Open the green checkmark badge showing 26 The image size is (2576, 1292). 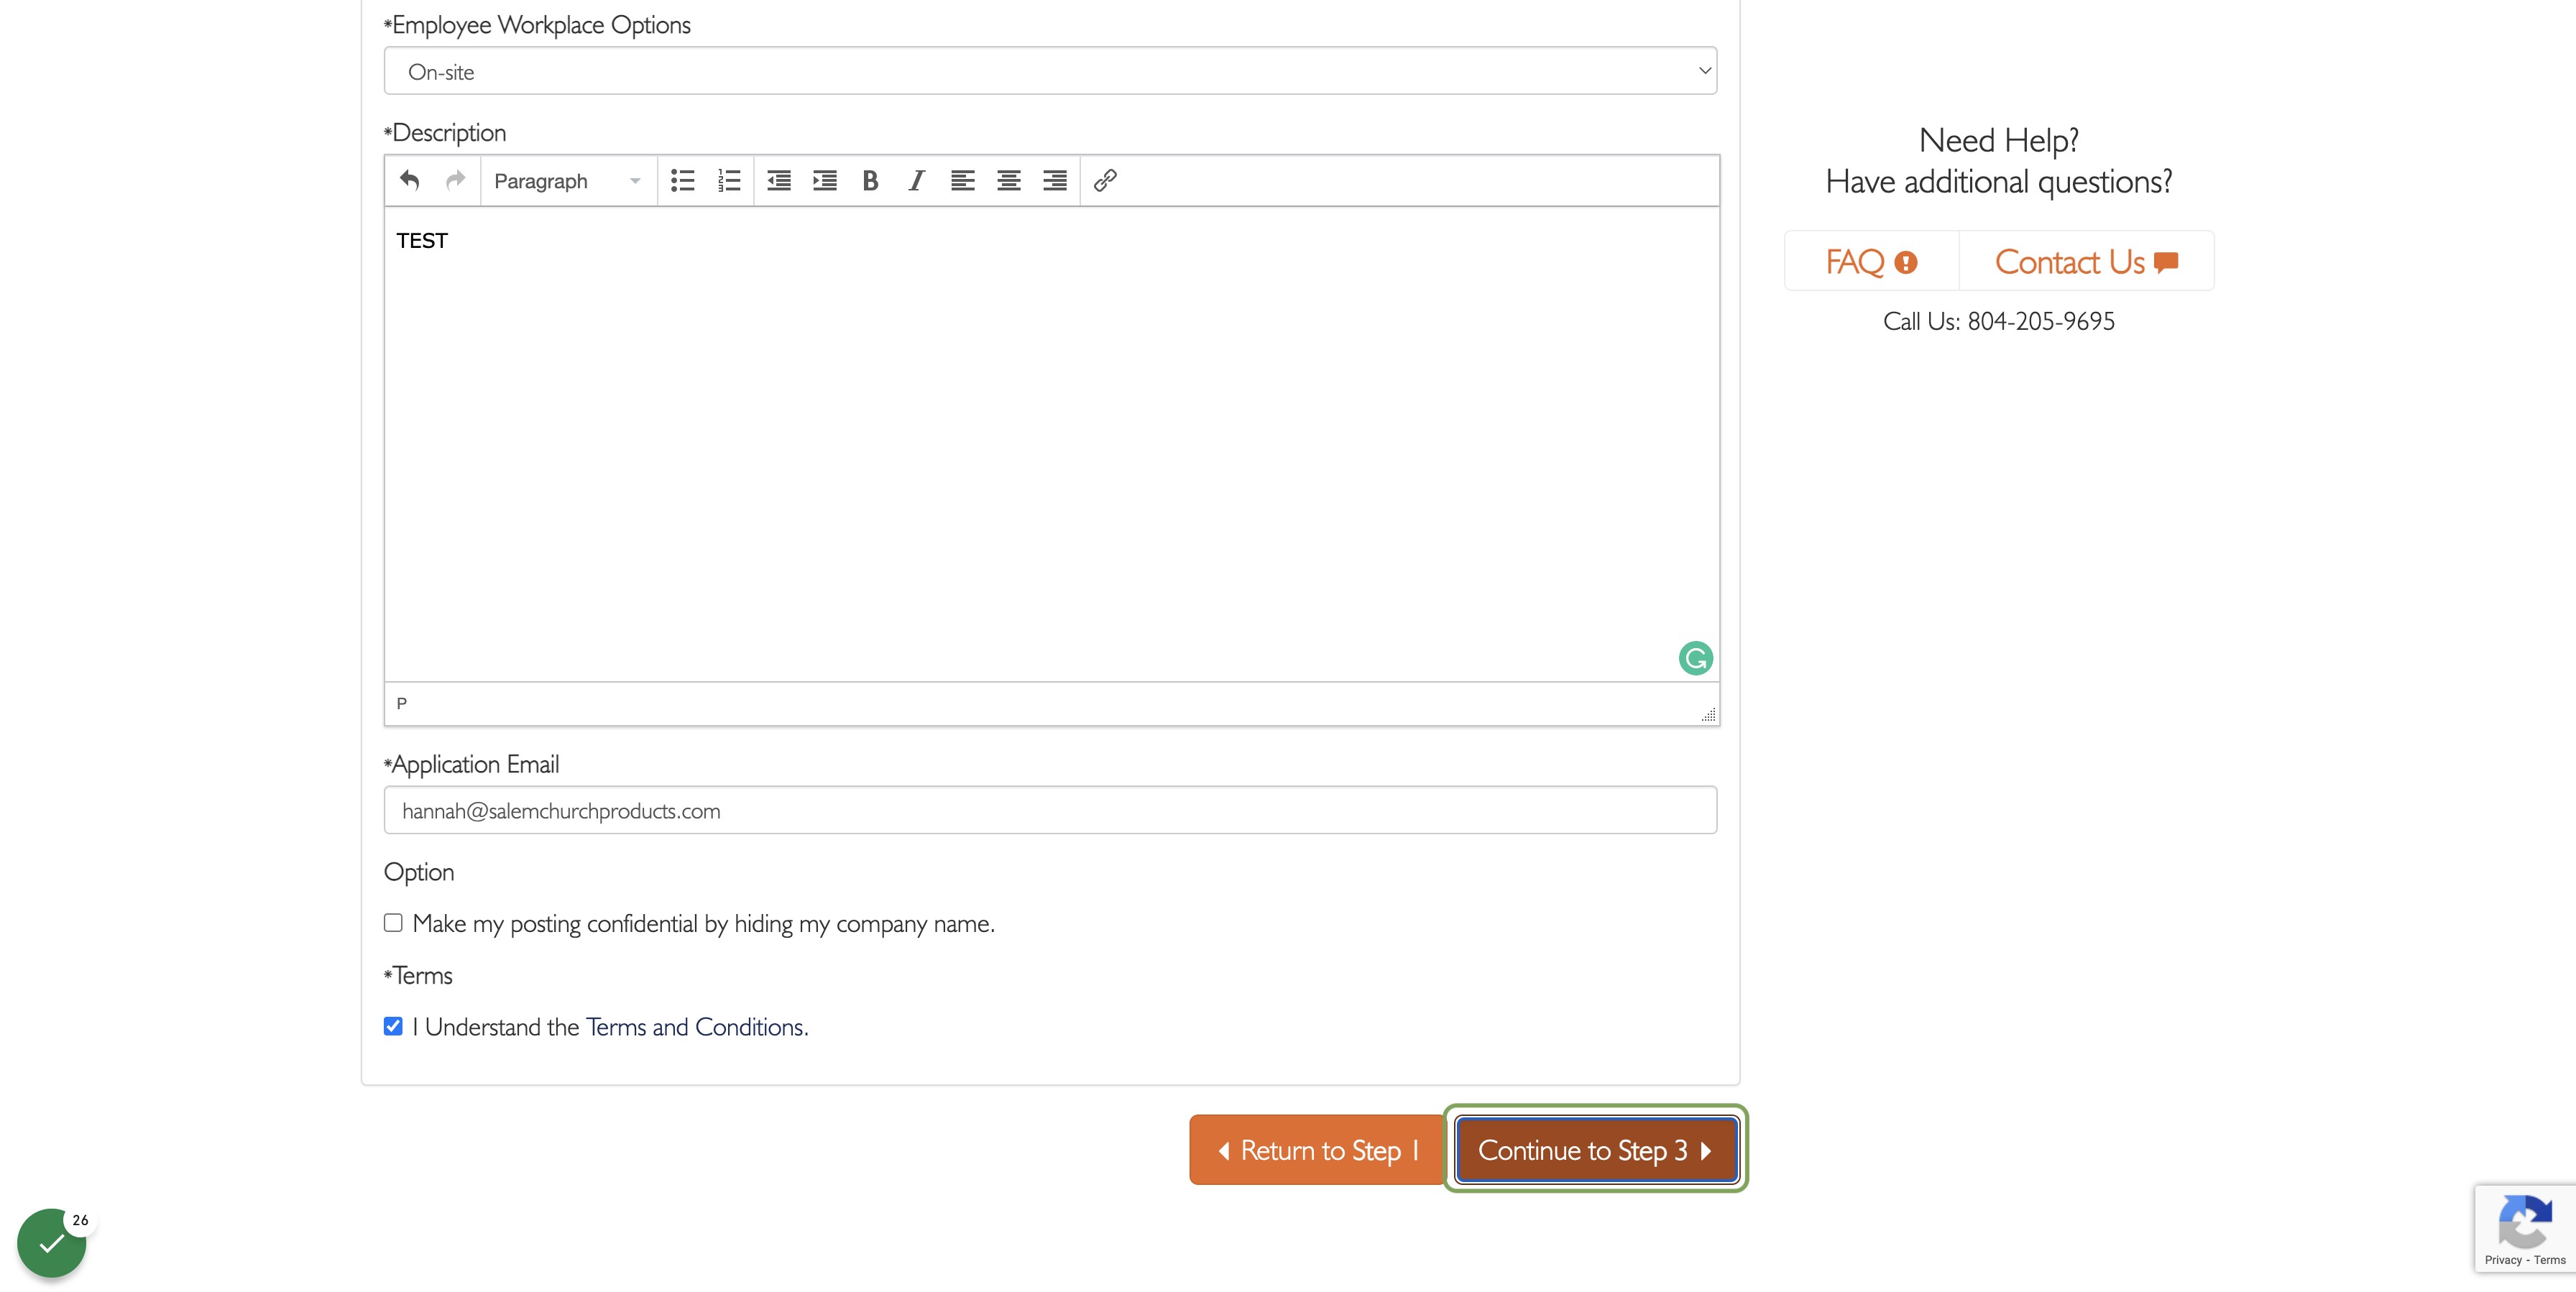tap(52, 1243)
